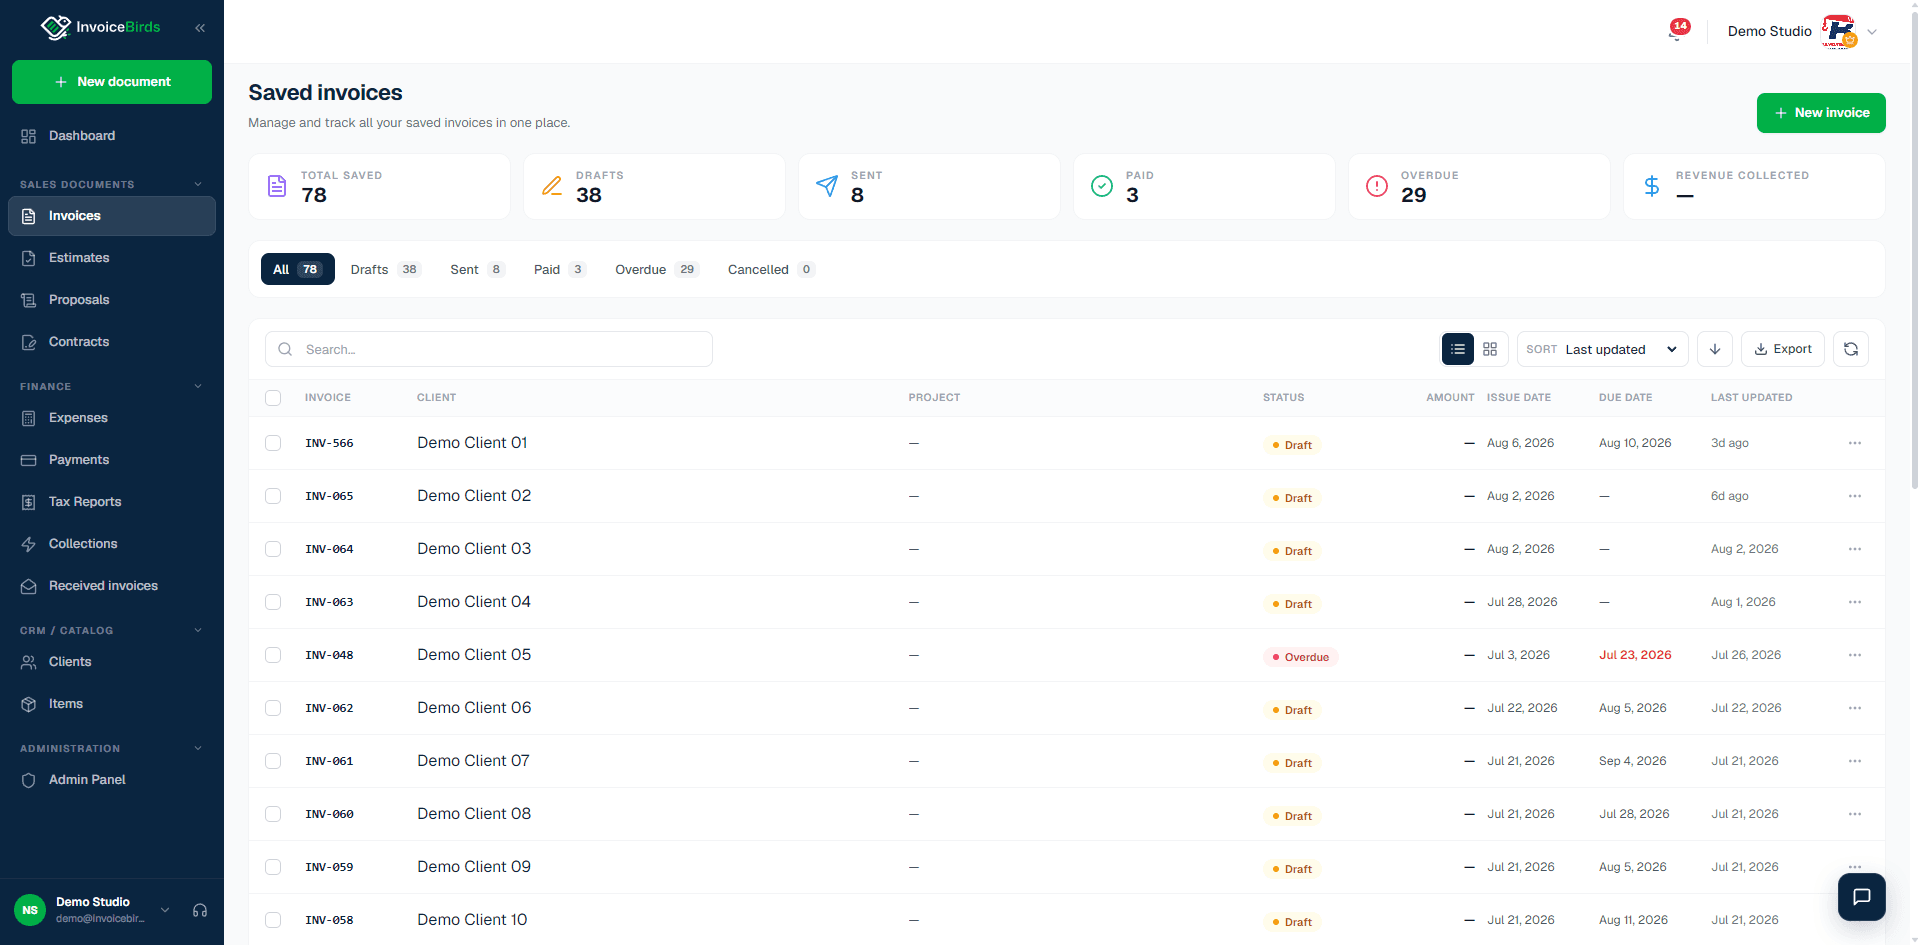Image resolution: width=1920 pixels, height=945 pixels.
Task: Open notifications bell with 14 badge
Action: (1677, 31)
